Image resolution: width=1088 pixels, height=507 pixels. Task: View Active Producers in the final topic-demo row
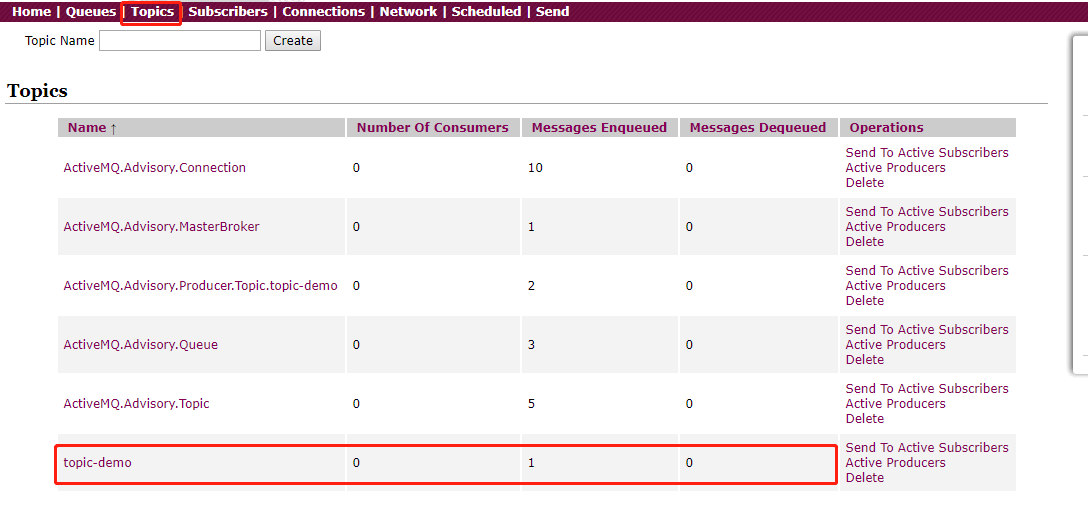point(896,463)
